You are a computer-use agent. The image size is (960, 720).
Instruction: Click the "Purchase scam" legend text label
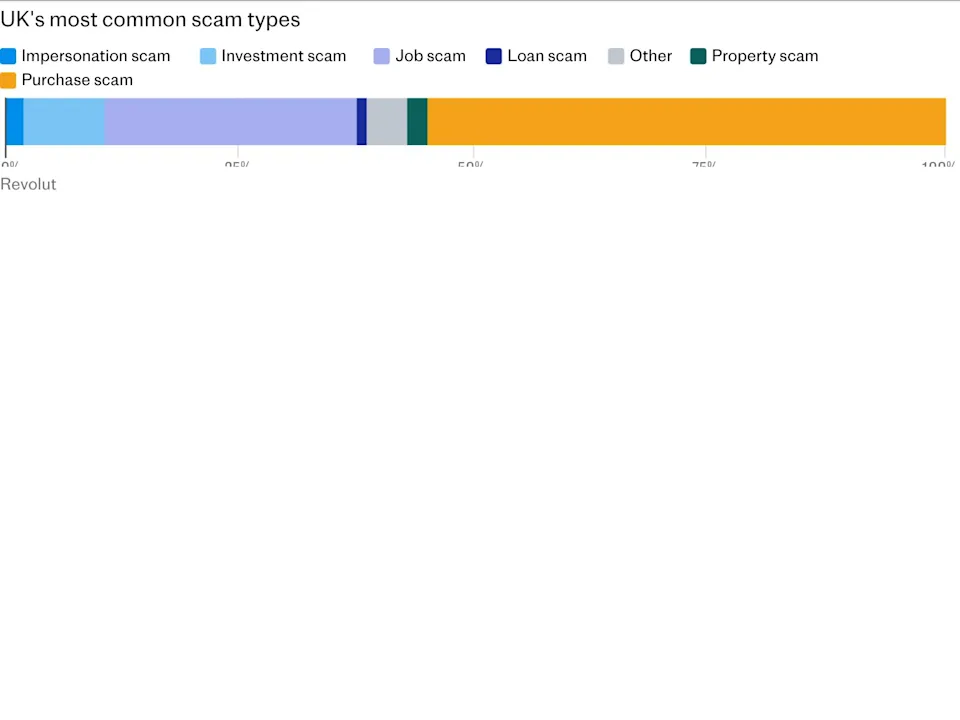77,80
